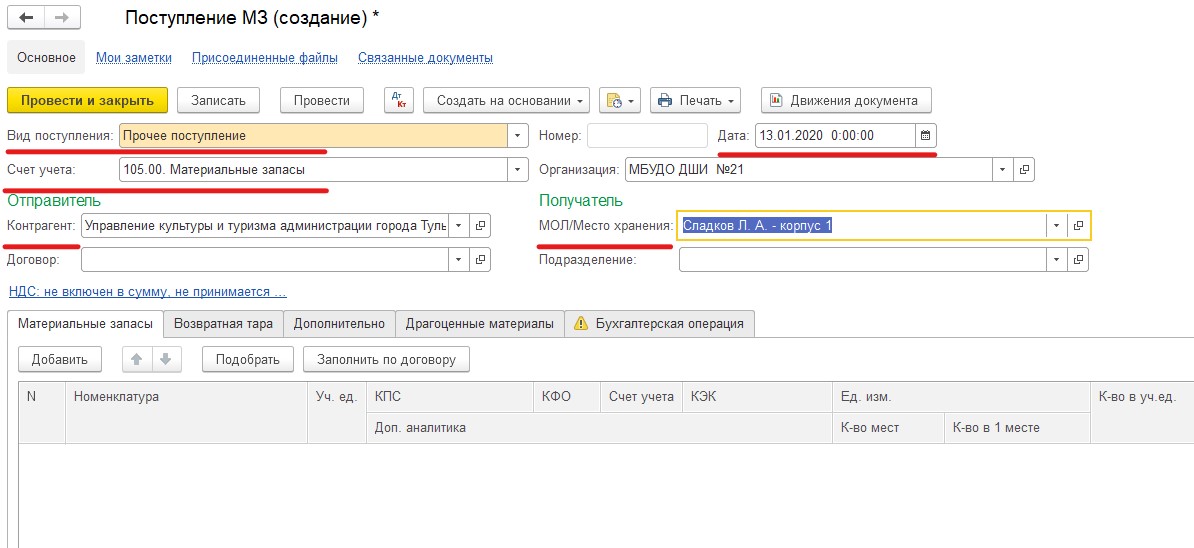Screen dimensions: 1194x548
Task: Expand the Счет учета dropdown
Action: click(518, 170)
